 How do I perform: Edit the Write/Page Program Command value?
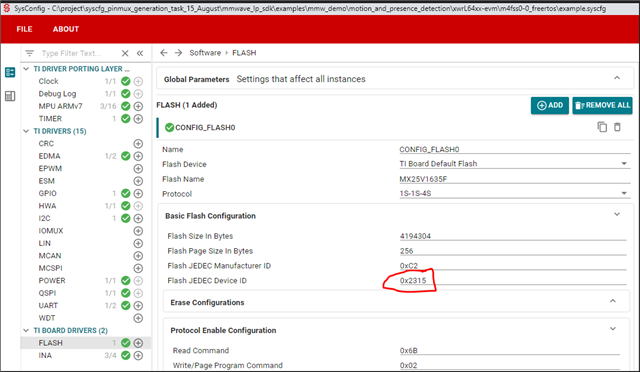[x=509, y=365]
